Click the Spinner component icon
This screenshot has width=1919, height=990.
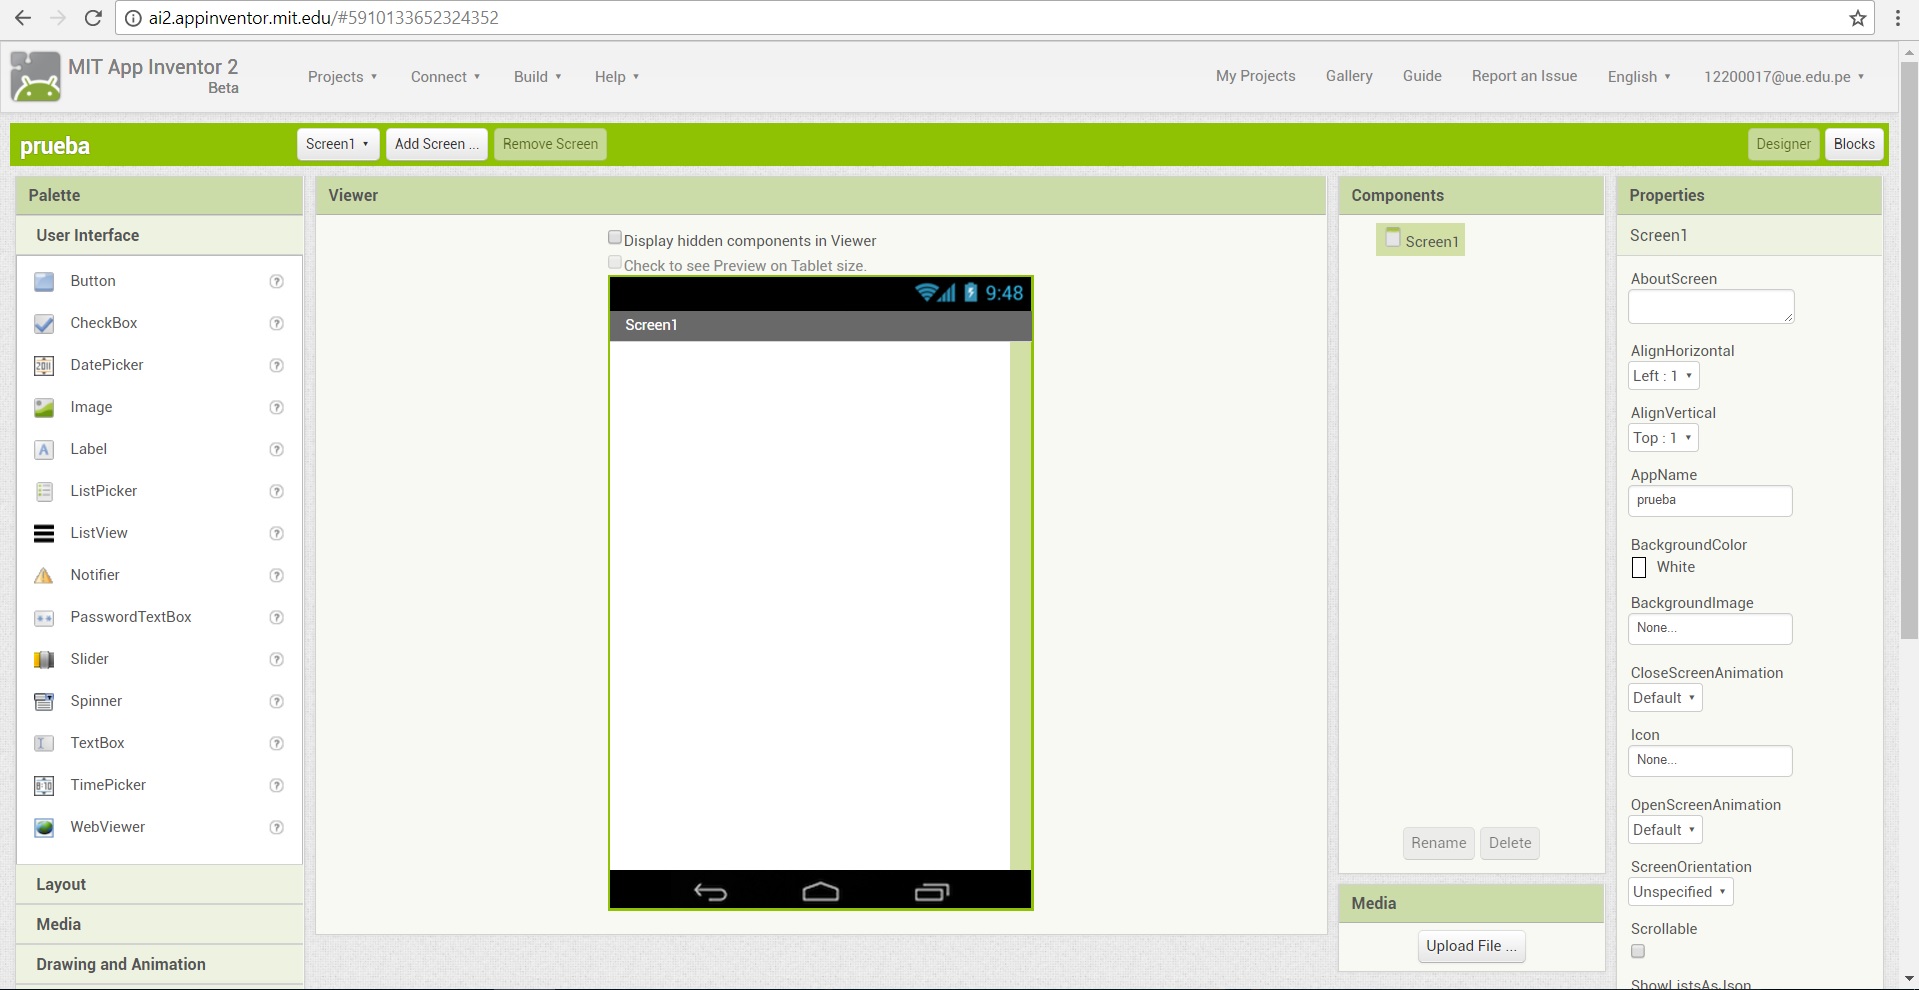44,702
